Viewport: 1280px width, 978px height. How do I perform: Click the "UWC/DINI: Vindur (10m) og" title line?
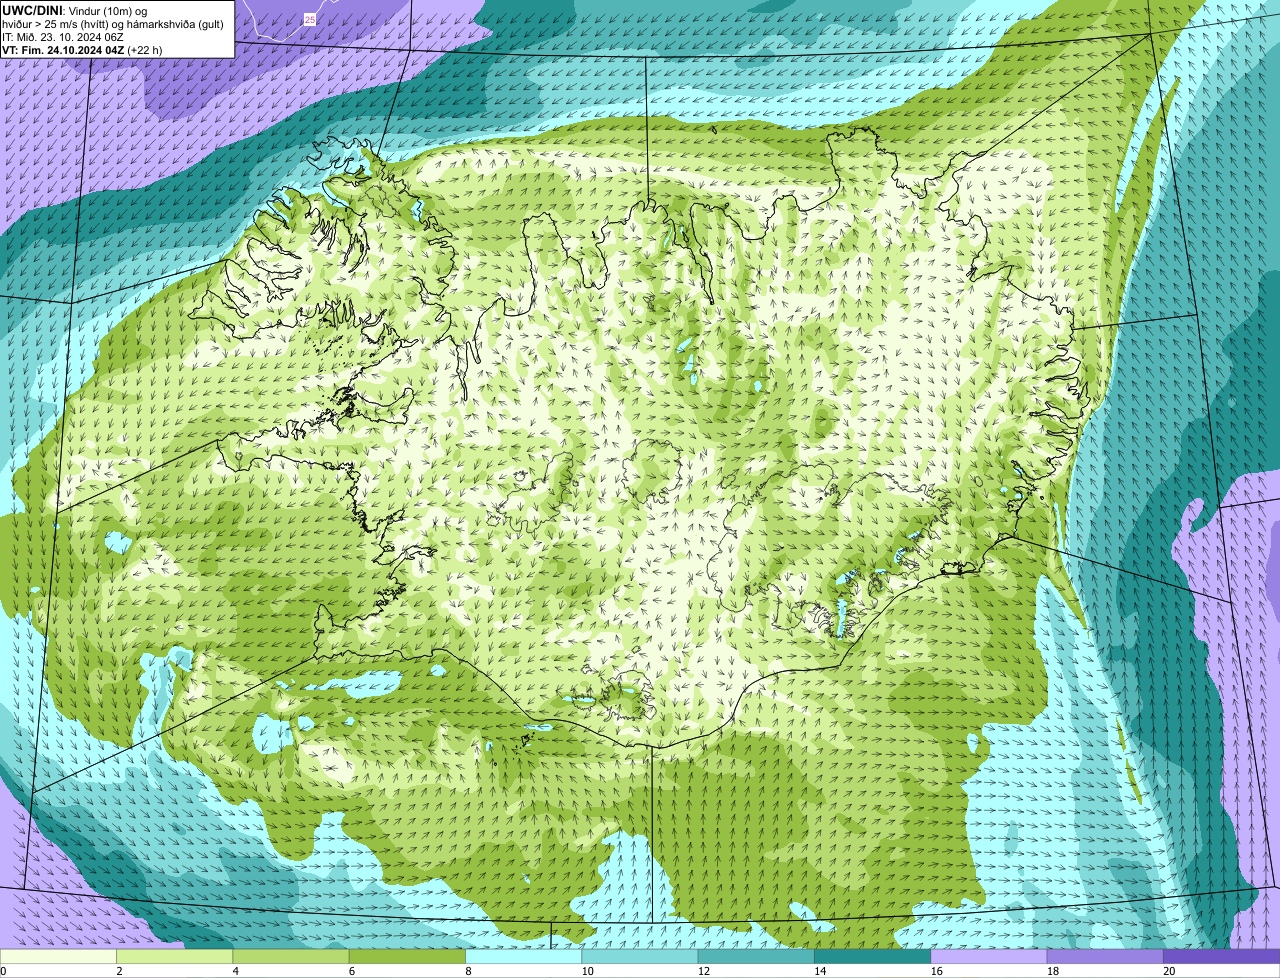click(74, 9)
